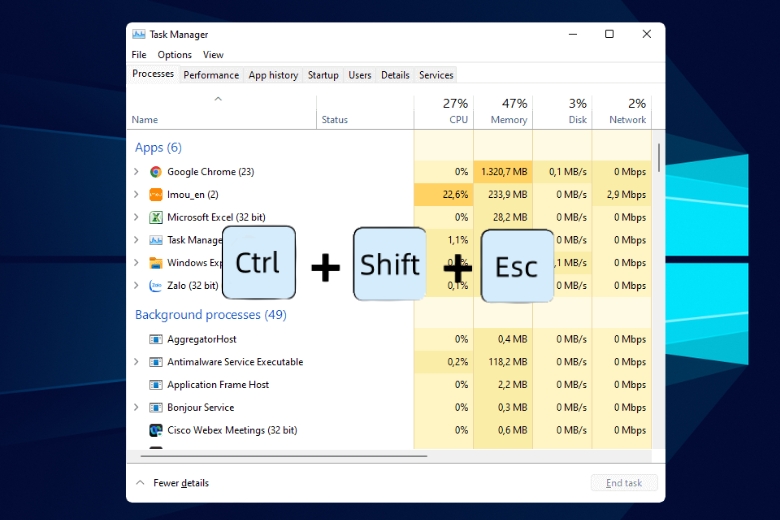Click the Task Manager row icon
780x520 pixels.
(156, 240)
